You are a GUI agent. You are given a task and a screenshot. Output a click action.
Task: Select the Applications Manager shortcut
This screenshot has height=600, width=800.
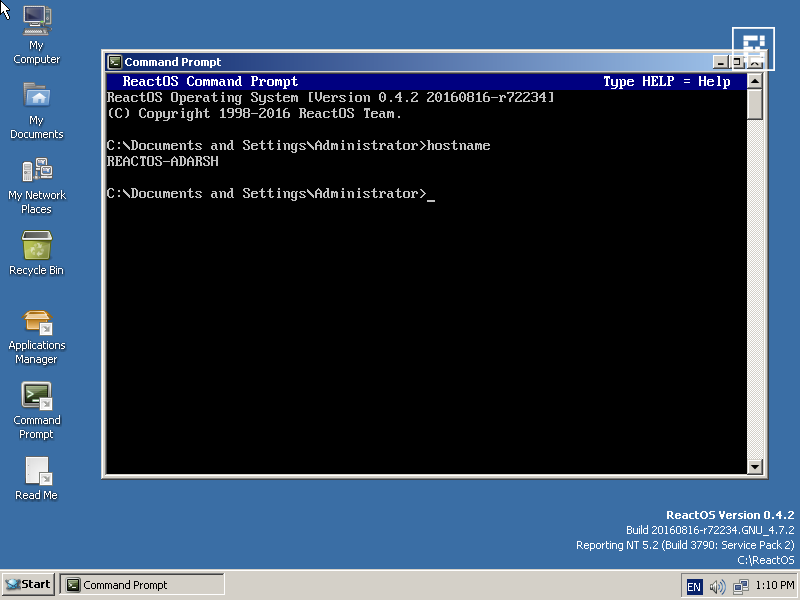pos(36,337)
